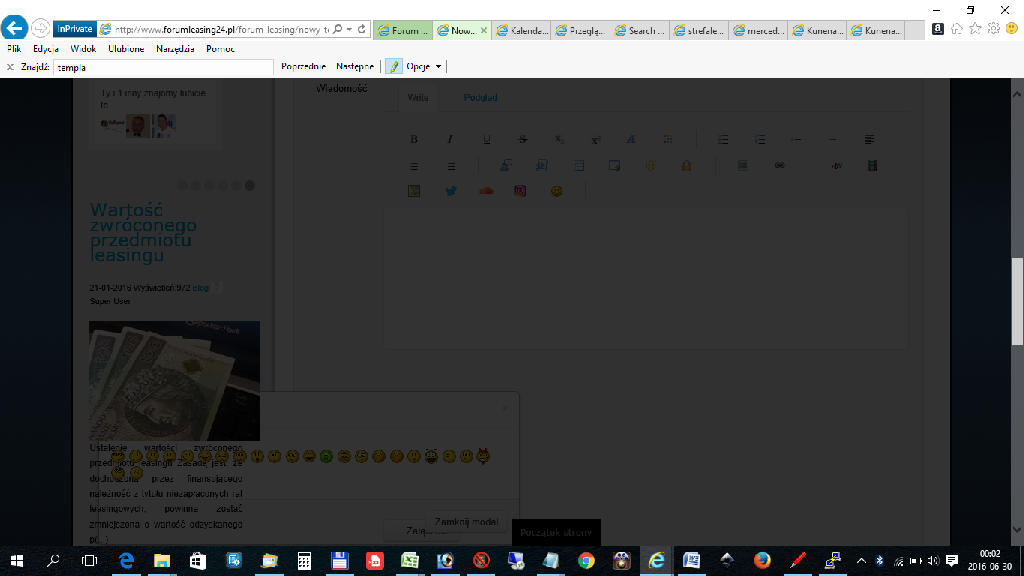Insert a Twitter embed icon
The width and height of the screenshot is (1024, 576).
click(x=451, y=191)
